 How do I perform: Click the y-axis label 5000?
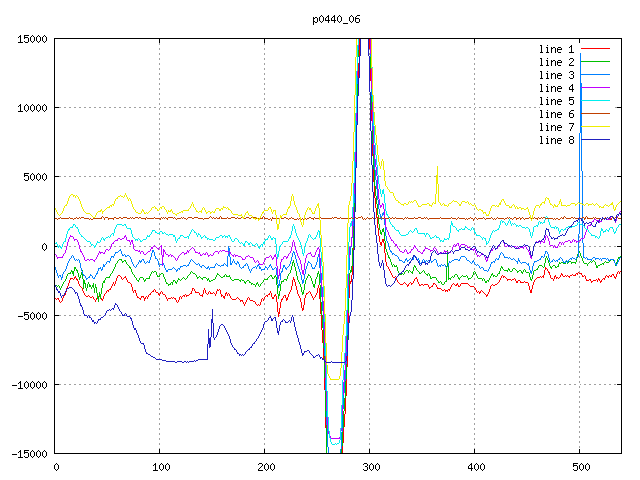coord(36,177)
